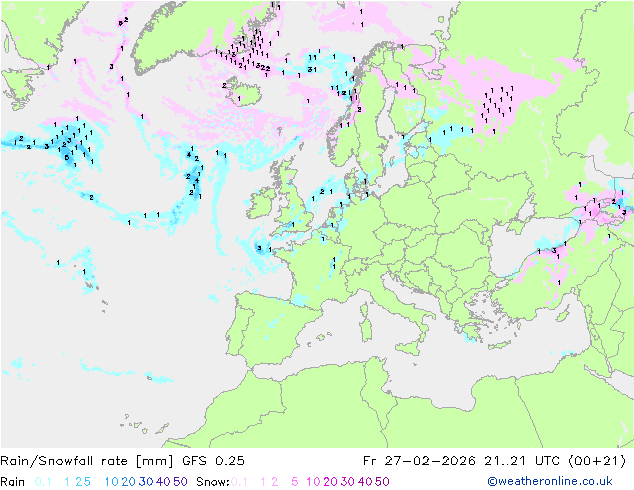Click the 'Rain' legend label

(13, 482)
